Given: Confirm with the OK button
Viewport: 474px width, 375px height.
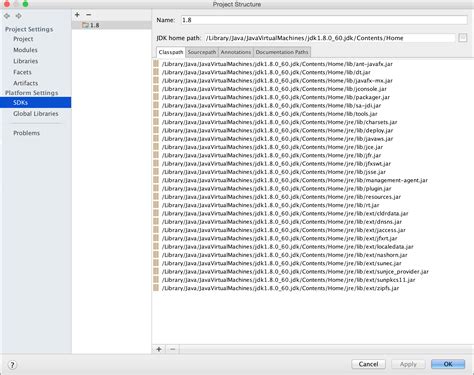Looking at the screenshot, I should pos(448,364).
